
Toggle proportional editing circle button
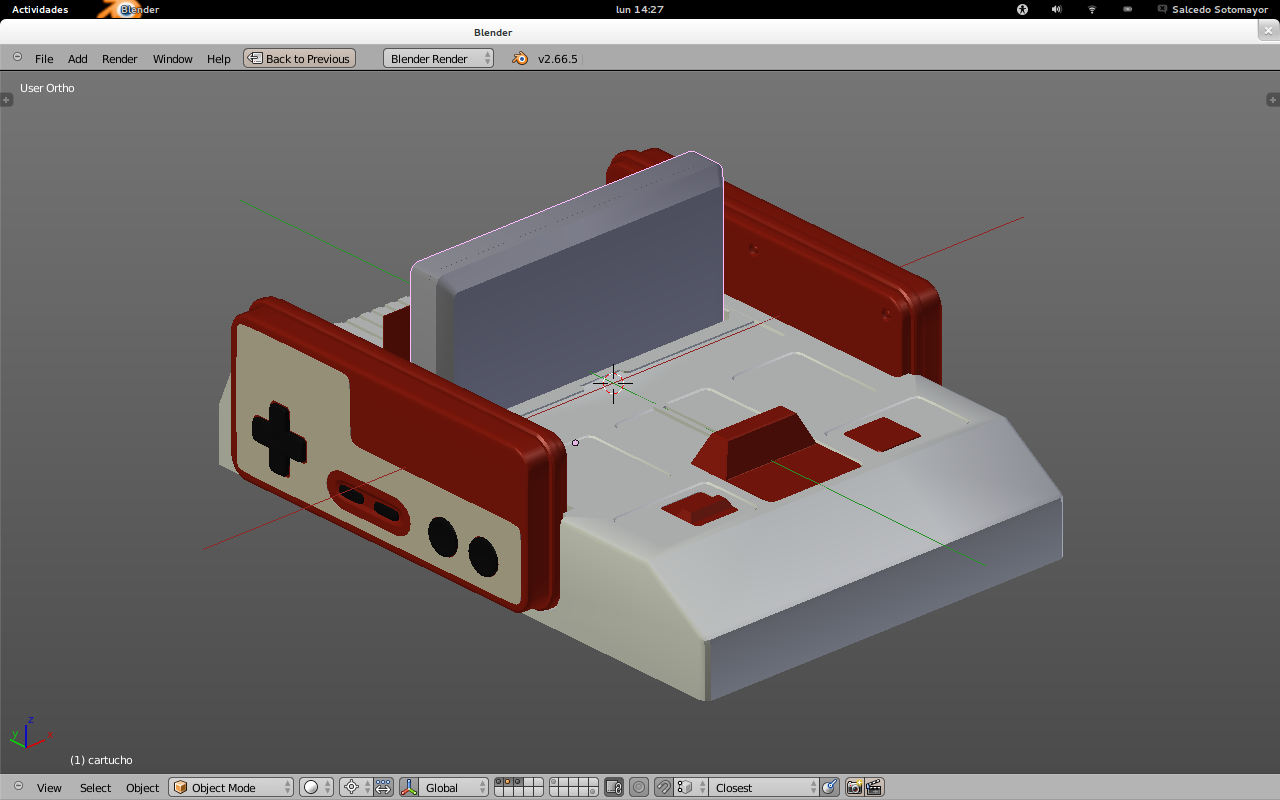click(x=639, y=788)
